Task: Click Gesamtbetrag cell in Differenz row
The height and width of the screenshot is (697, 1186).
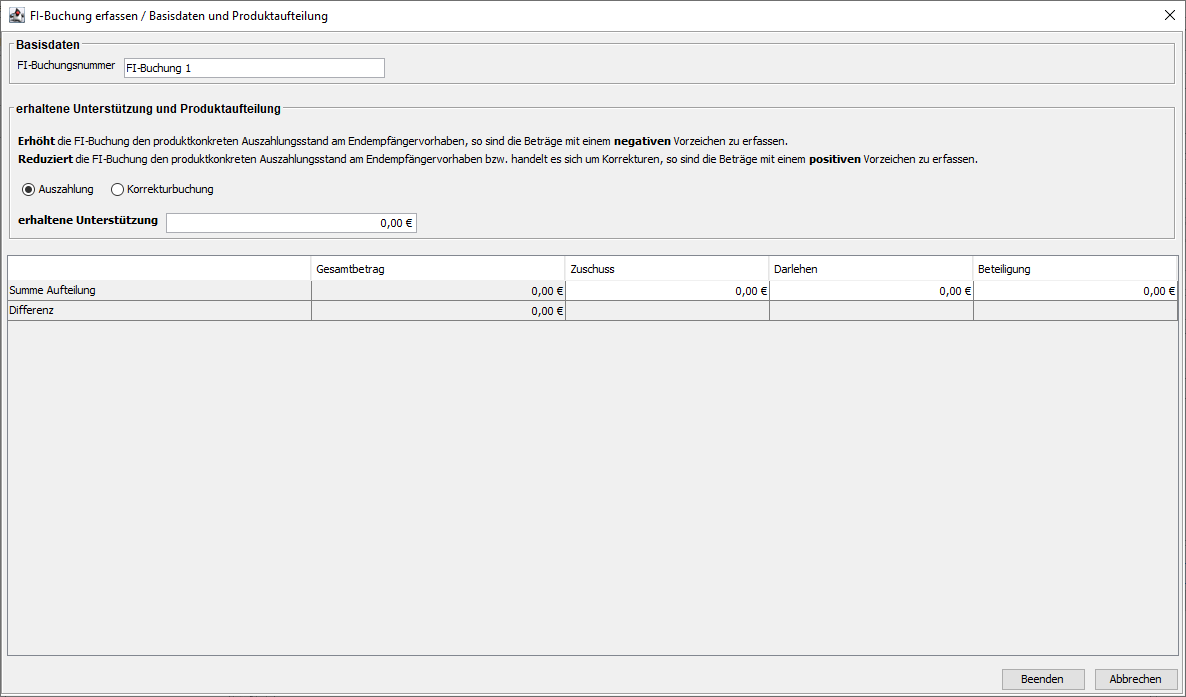Action: coord(438,310)
